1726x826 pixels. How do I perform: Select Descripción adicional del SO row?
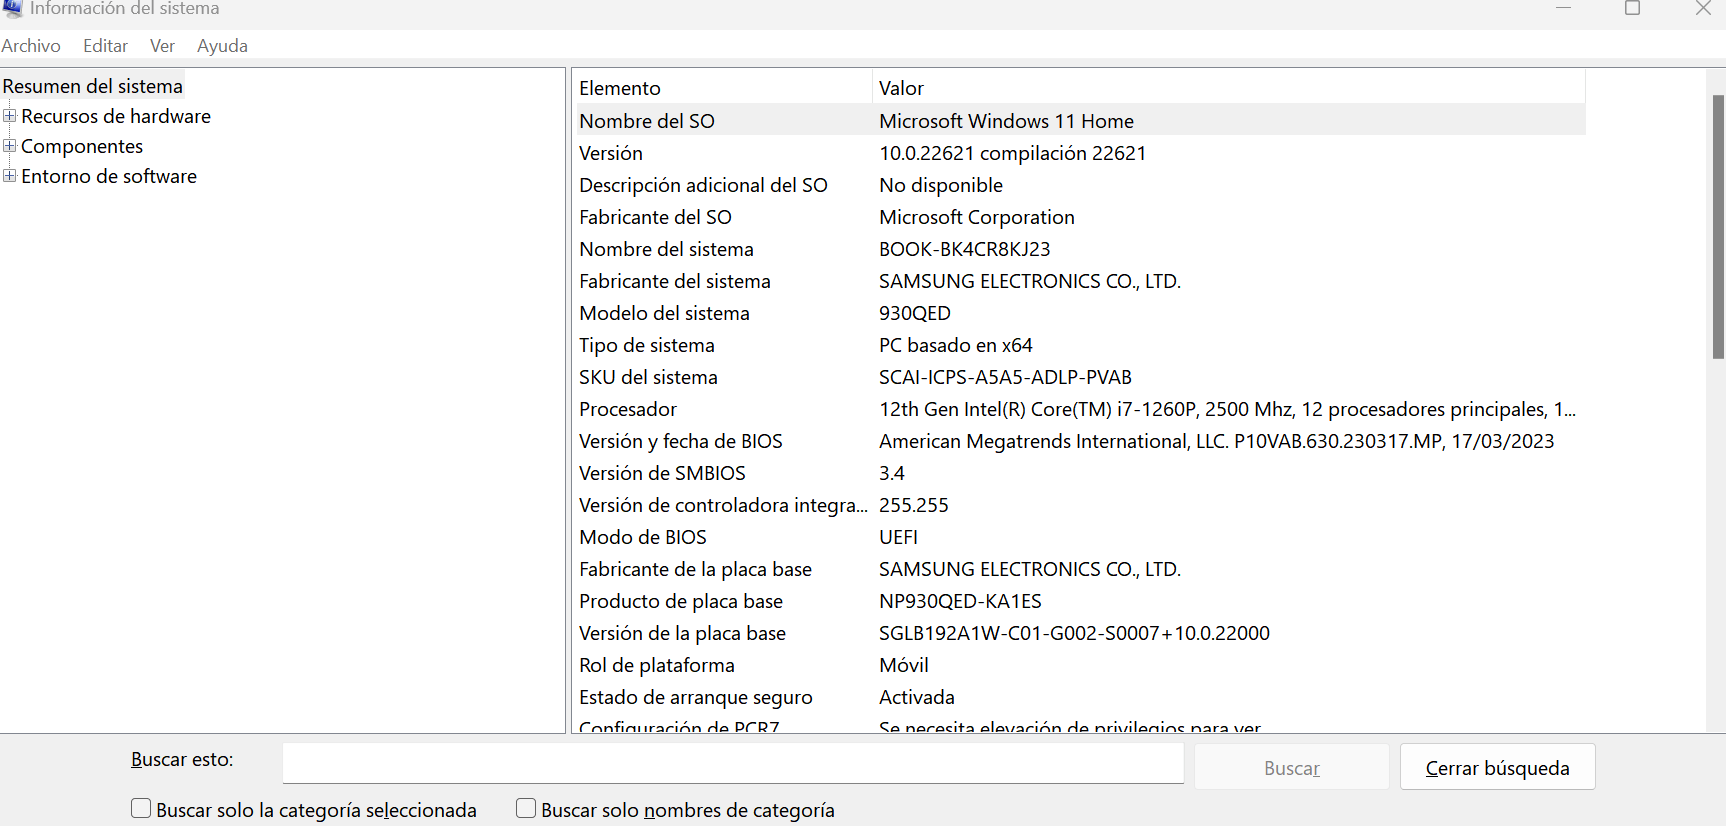click(1080, 185)
